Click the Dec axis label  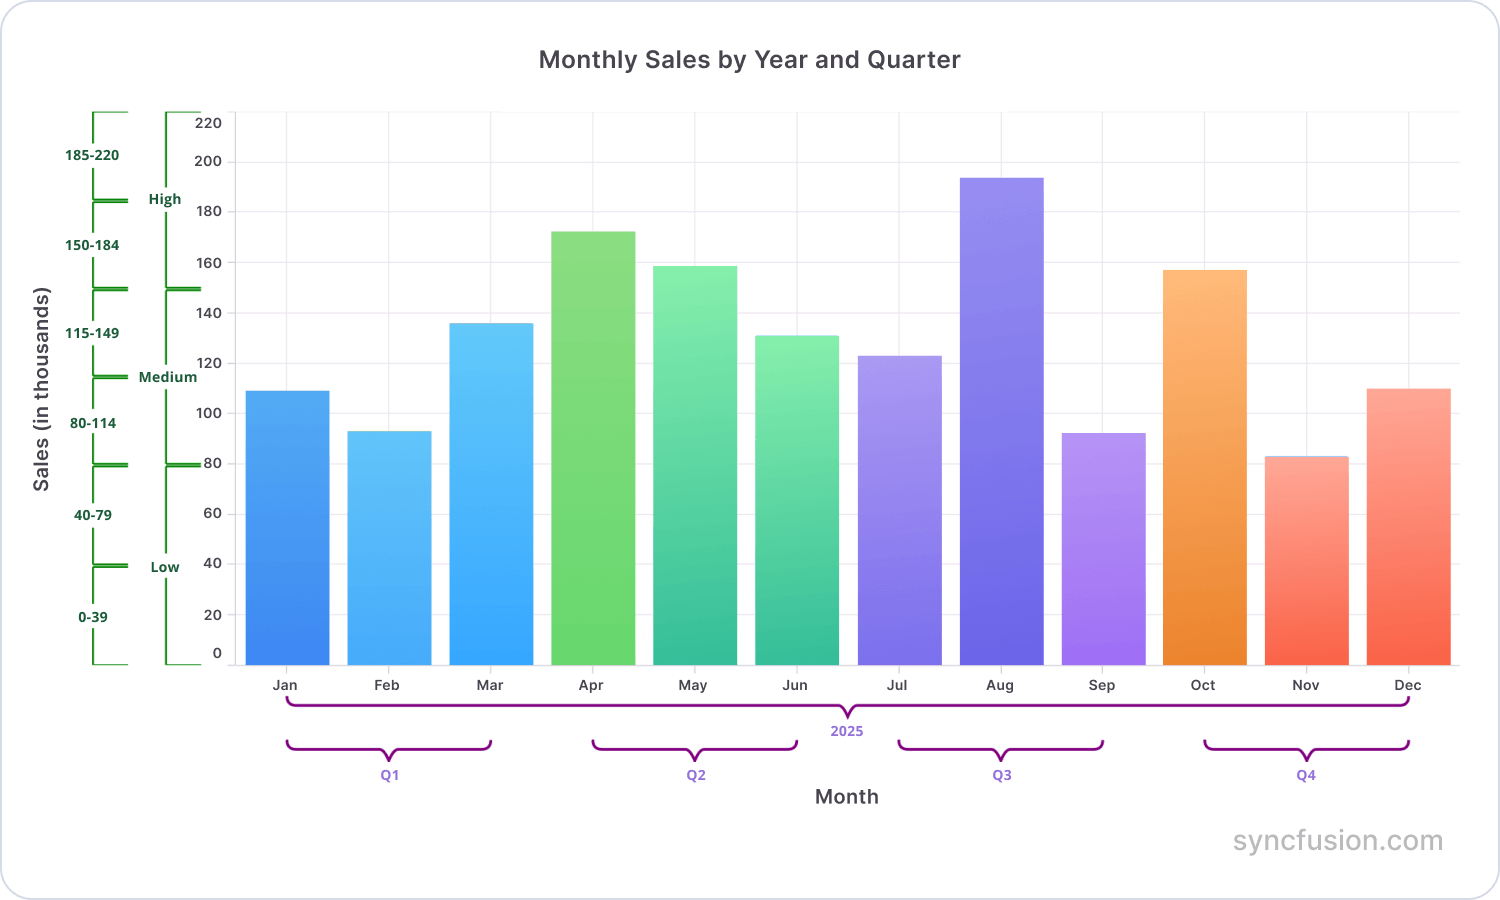(1408, 685)
